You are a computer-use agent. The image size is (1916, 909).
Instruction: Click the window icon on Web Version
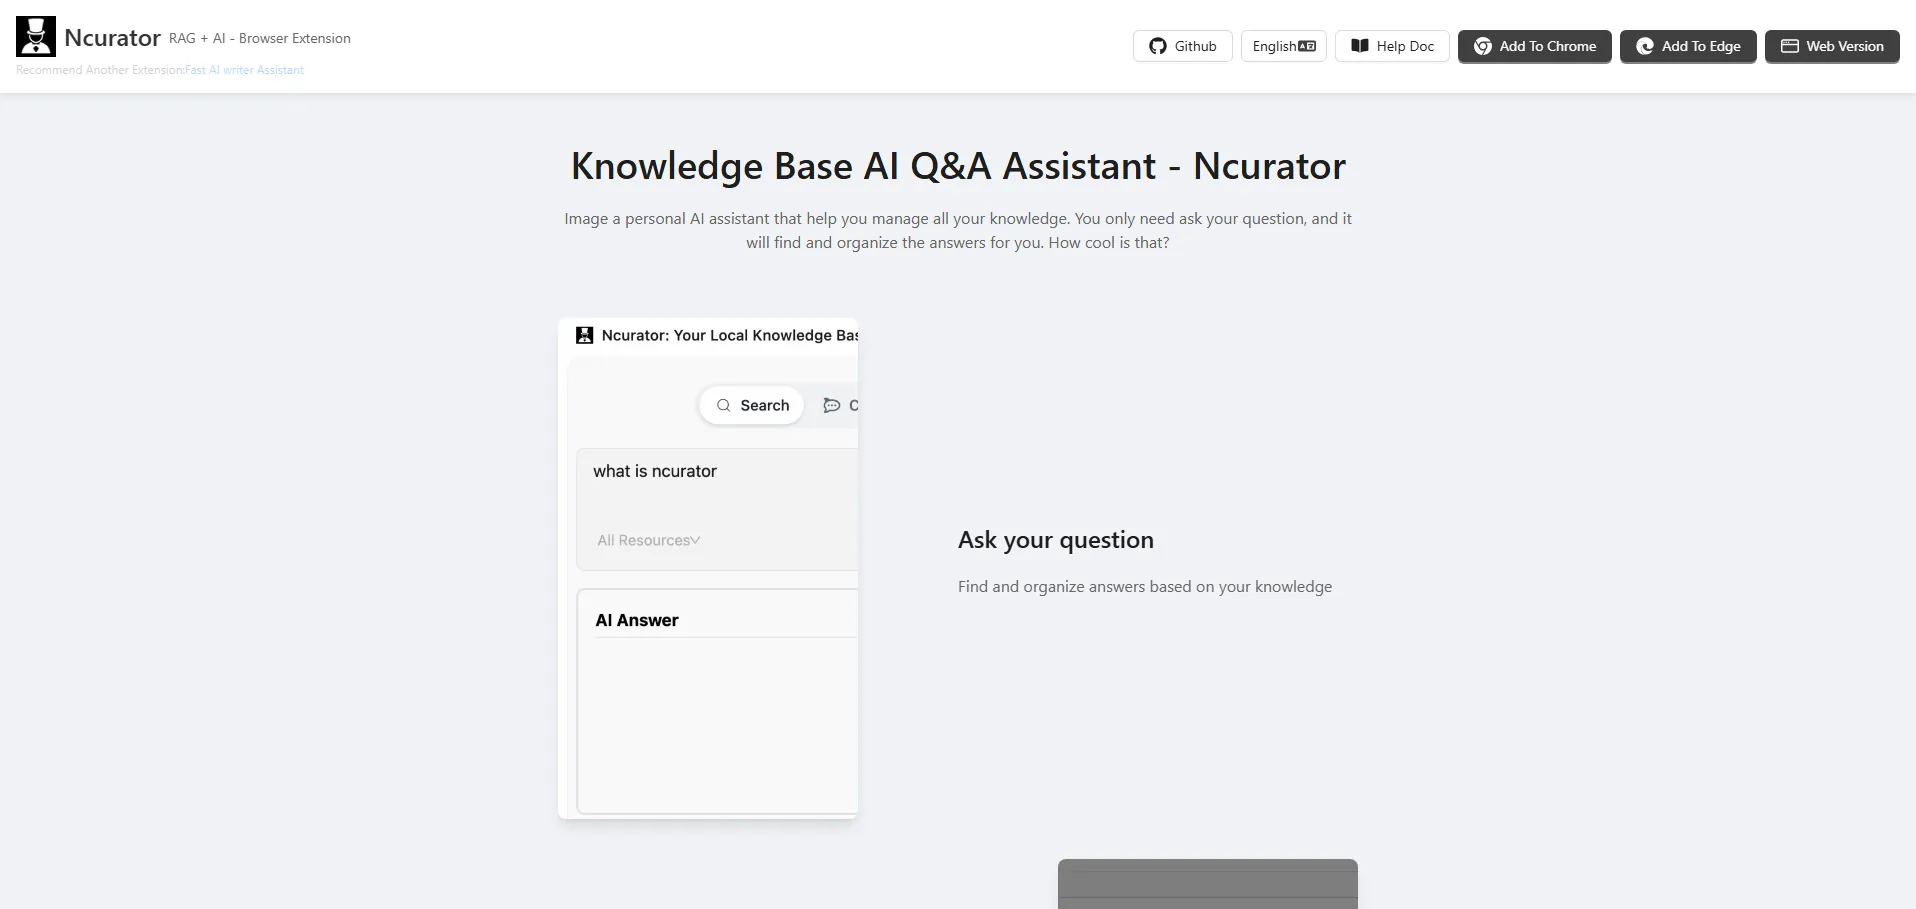[x=1790, y=46]
